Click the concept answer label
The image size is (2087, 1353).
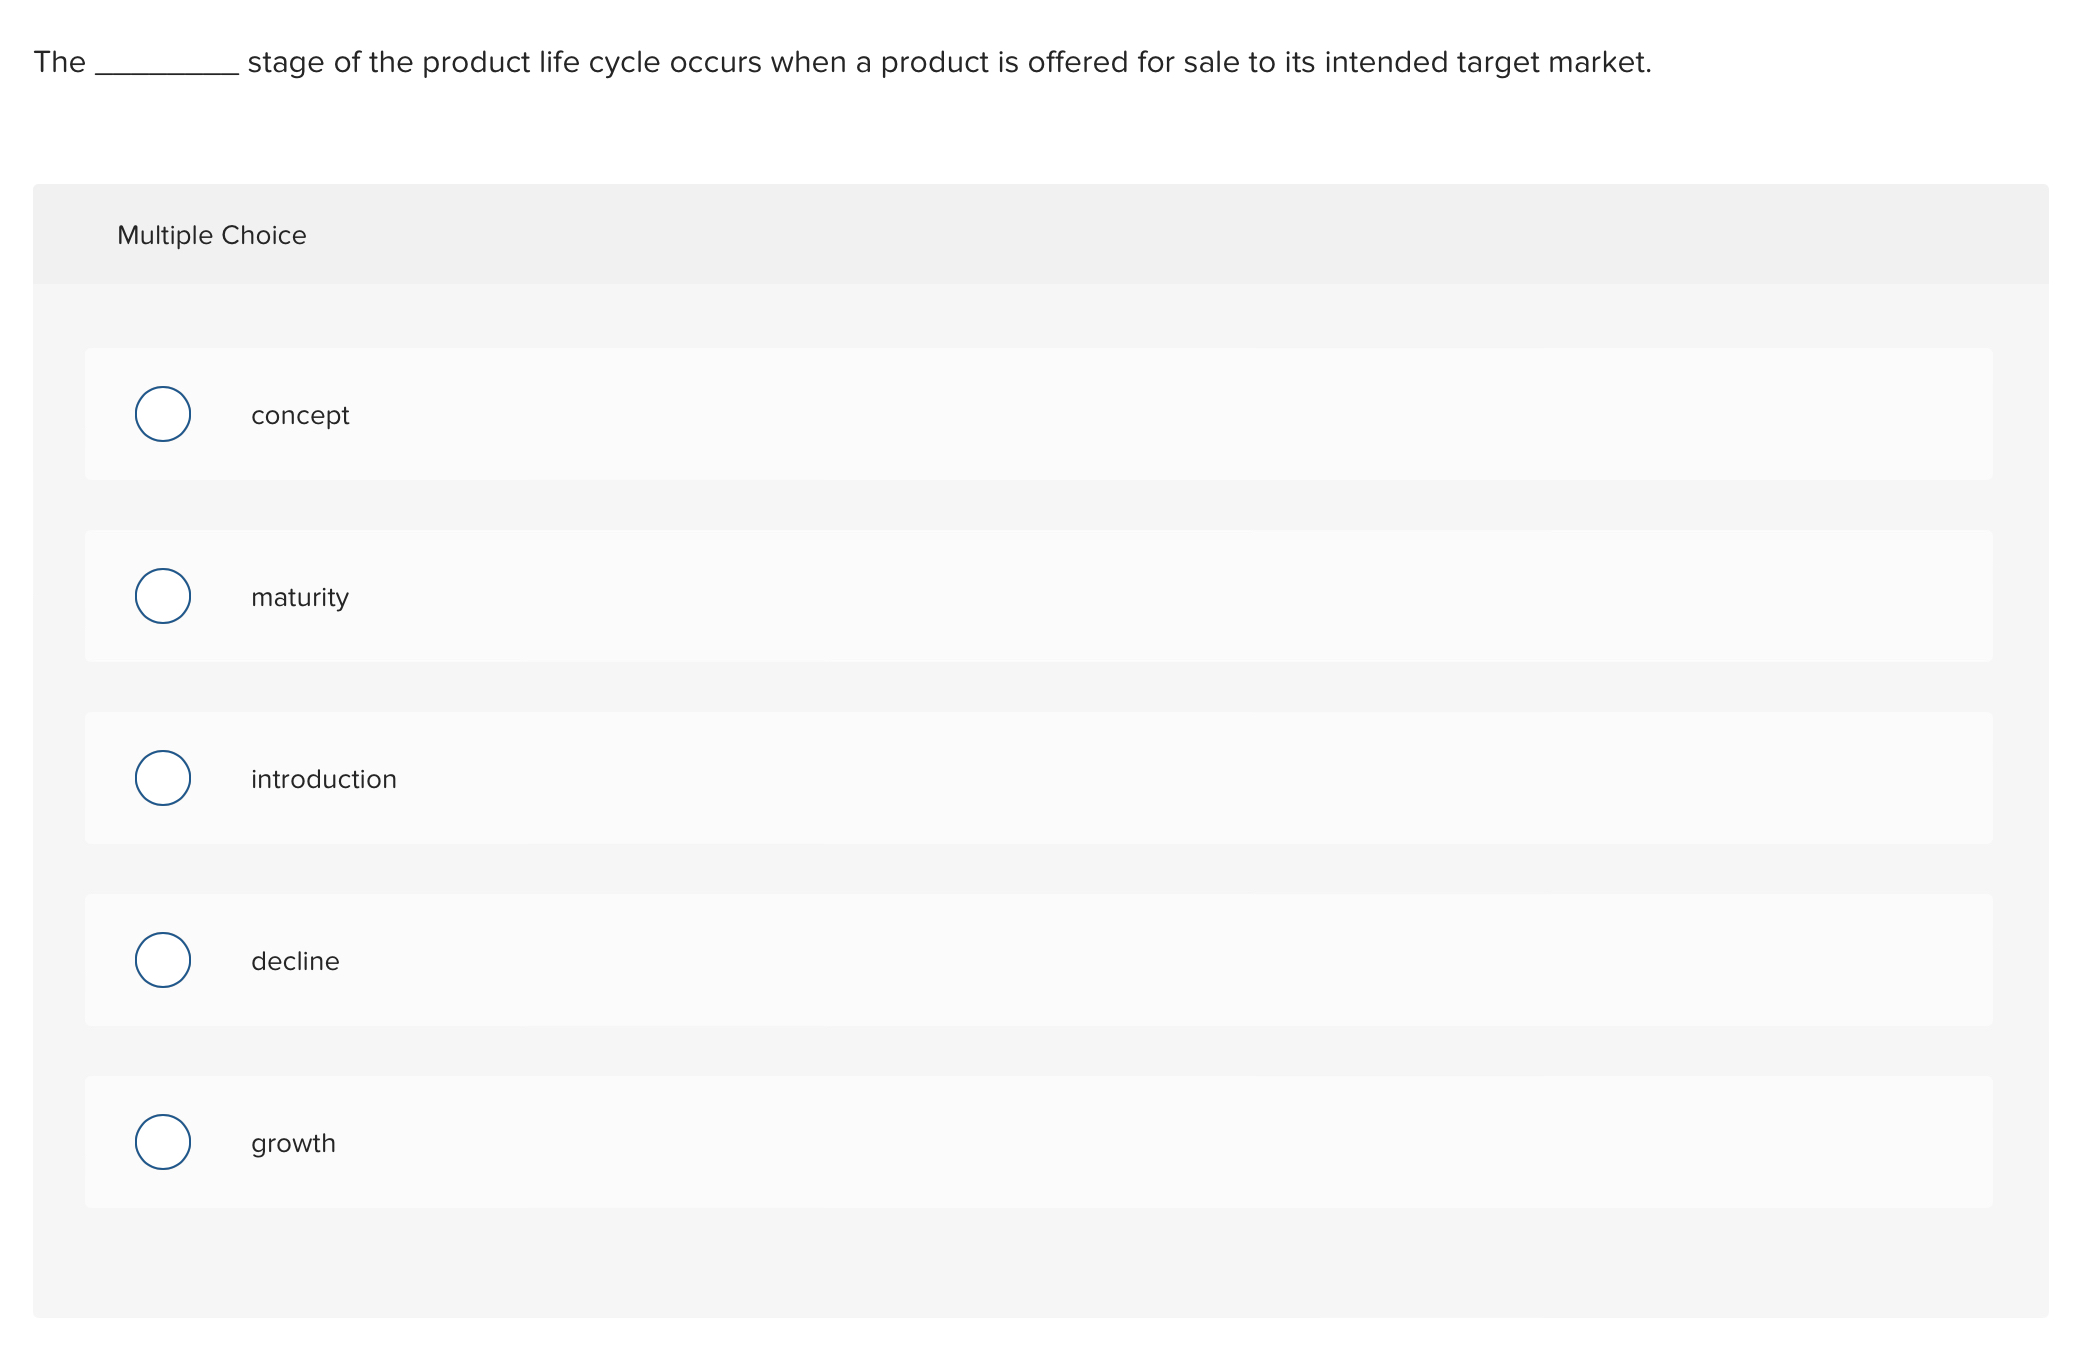pyautogui.click(x=299, y=414)
